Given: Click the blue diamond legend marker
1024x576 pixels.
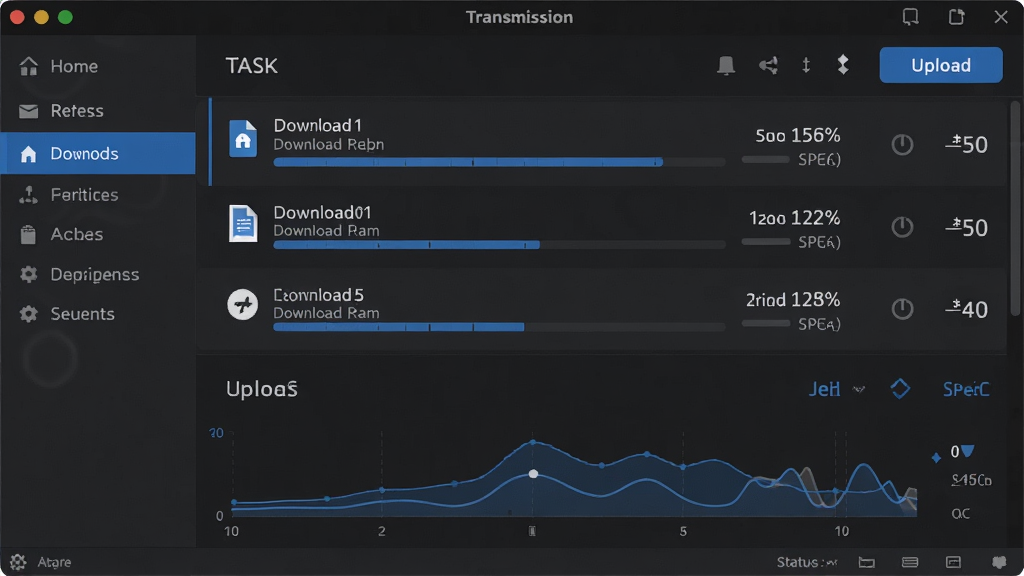Looking at the screenshot, I should click(936, 458).
